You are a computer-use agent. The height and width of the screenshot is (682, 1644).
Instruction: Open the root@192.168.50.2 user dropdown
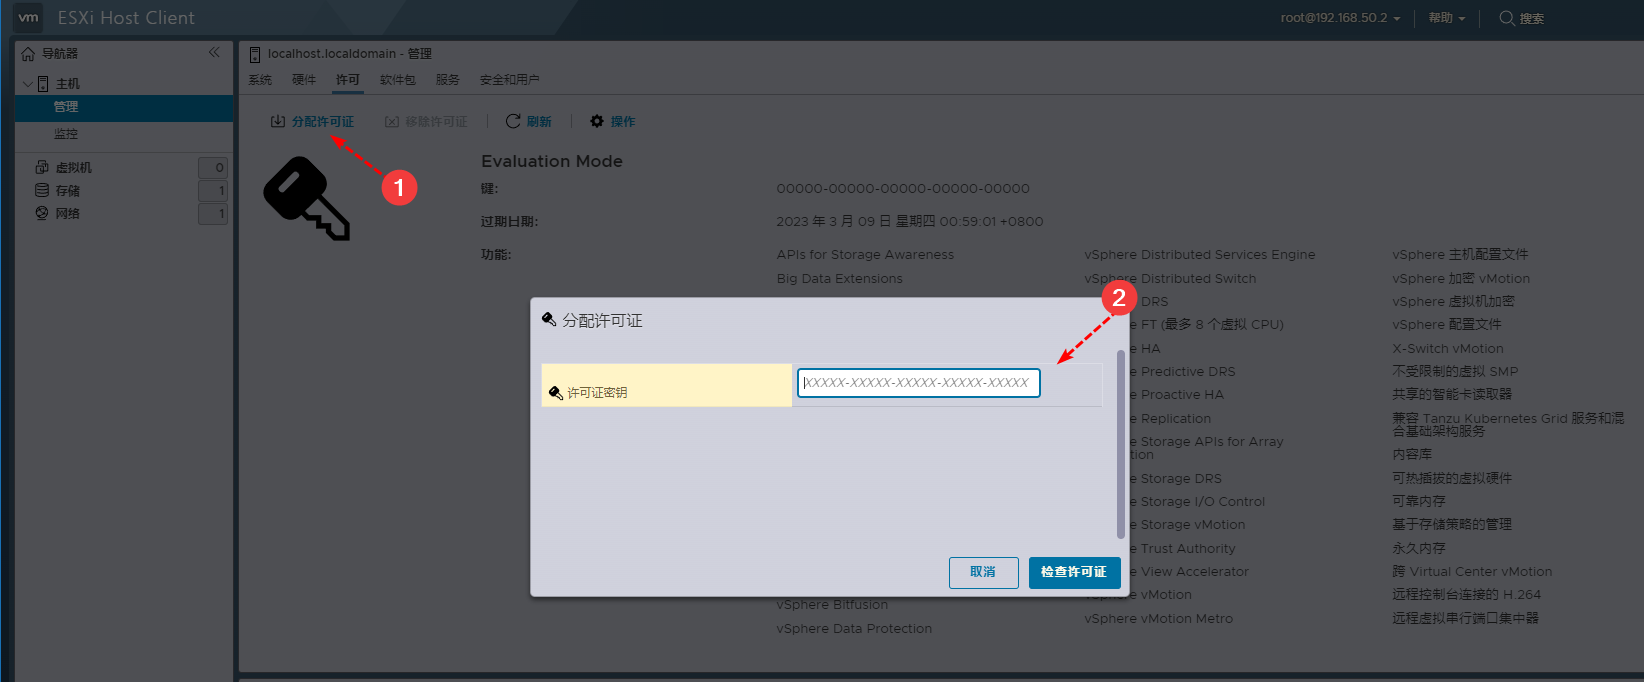[1340, 18]
